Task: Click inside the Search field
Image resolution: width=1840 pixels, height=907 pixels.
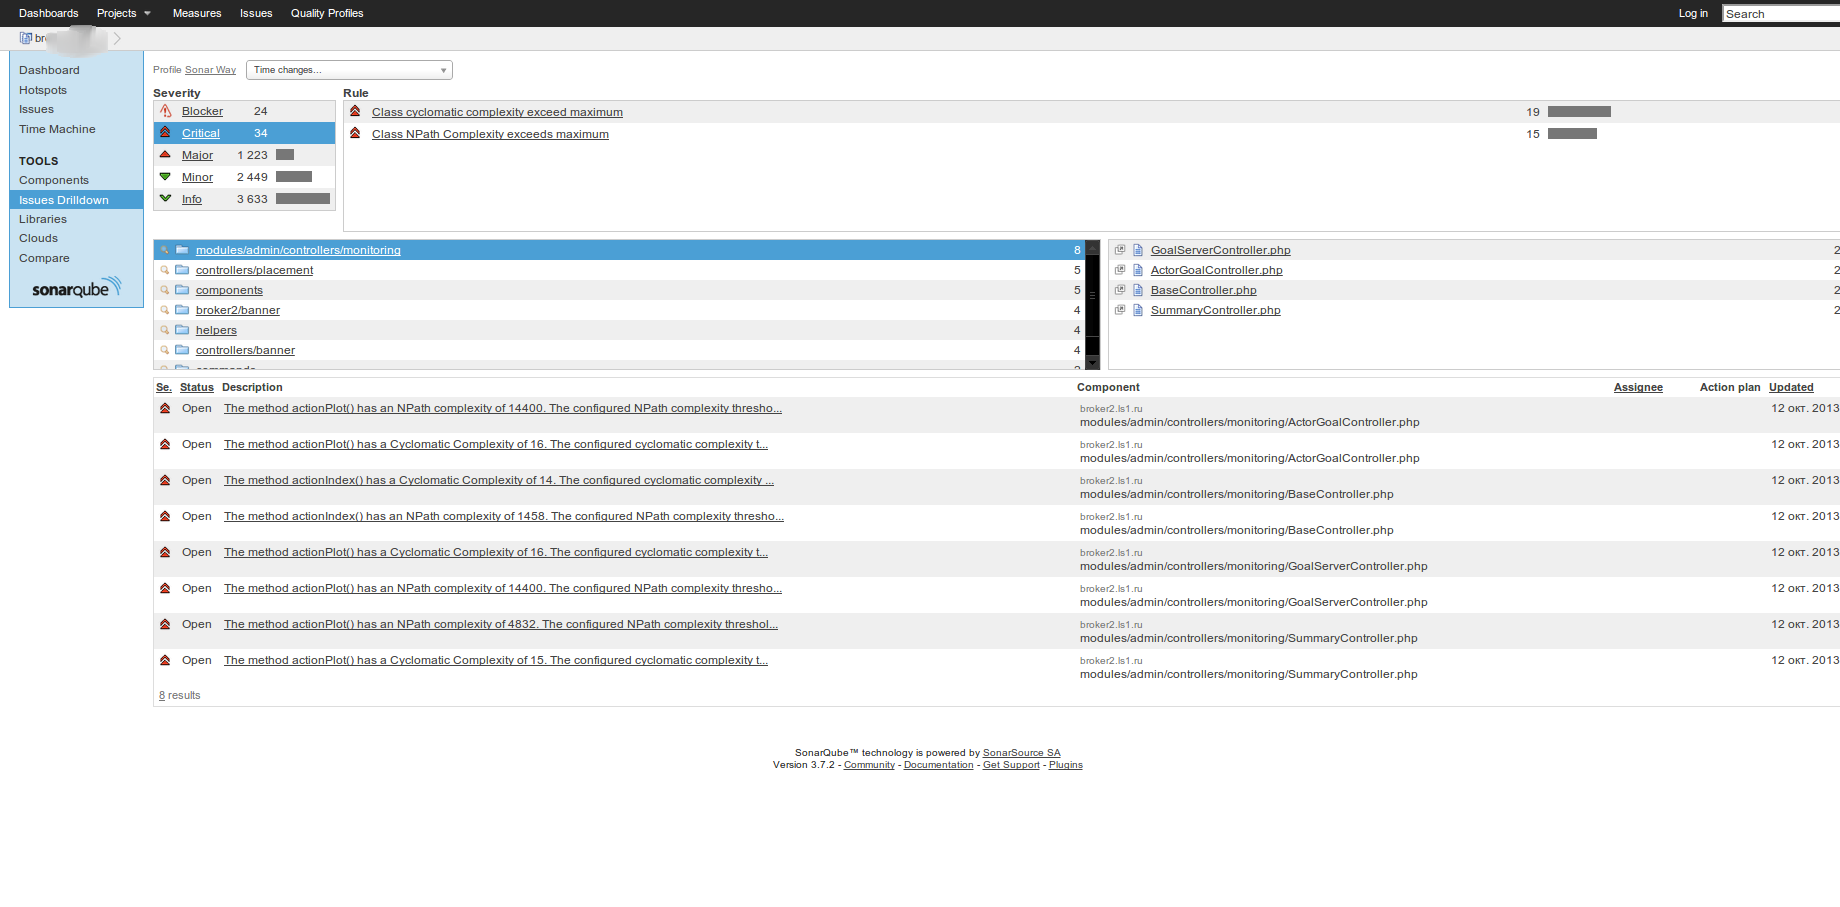Action: click(1780, 14)
